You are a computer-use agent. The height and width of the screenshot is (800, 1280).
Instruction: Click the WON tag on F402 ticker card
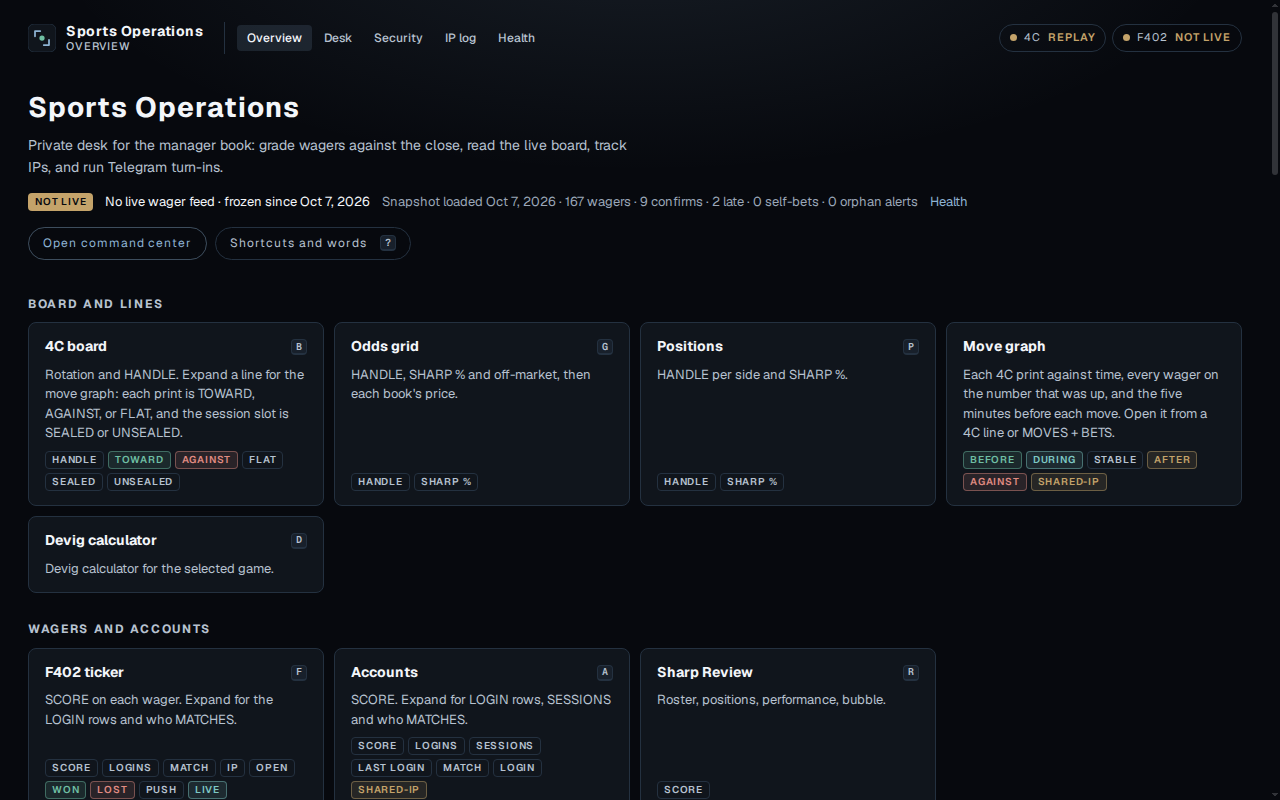tap(66, 790)
